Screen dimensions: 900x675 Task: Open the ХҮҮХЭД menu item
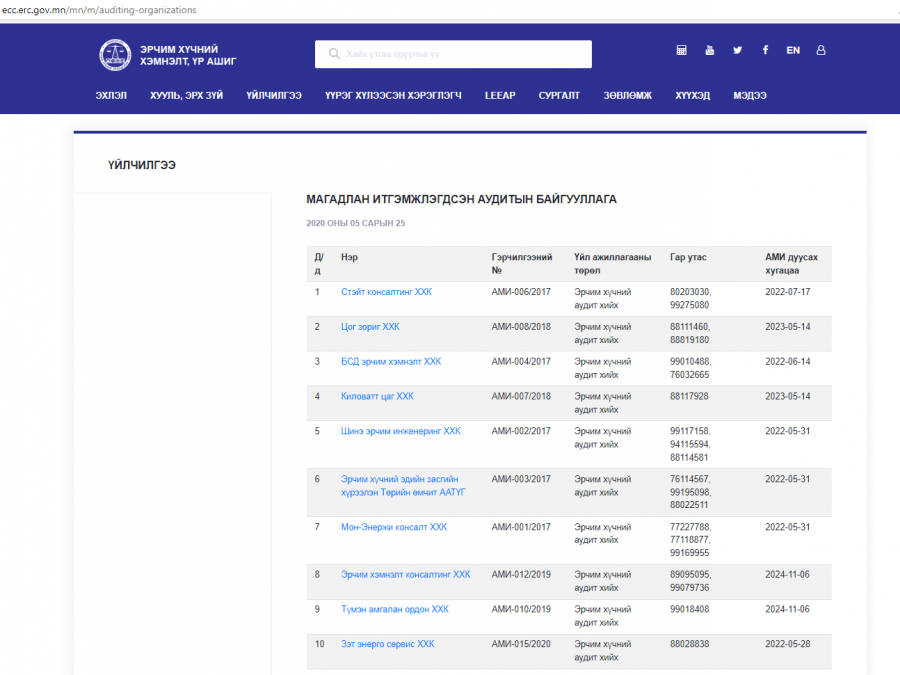coord(692,95)
